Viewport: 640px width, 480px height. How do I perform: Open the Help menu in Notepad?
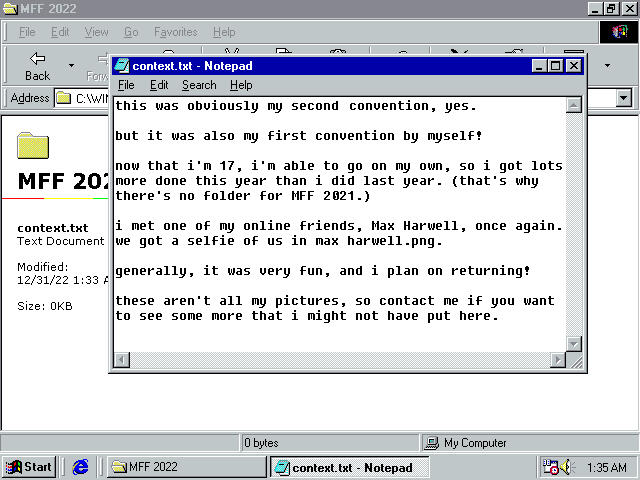241,85
